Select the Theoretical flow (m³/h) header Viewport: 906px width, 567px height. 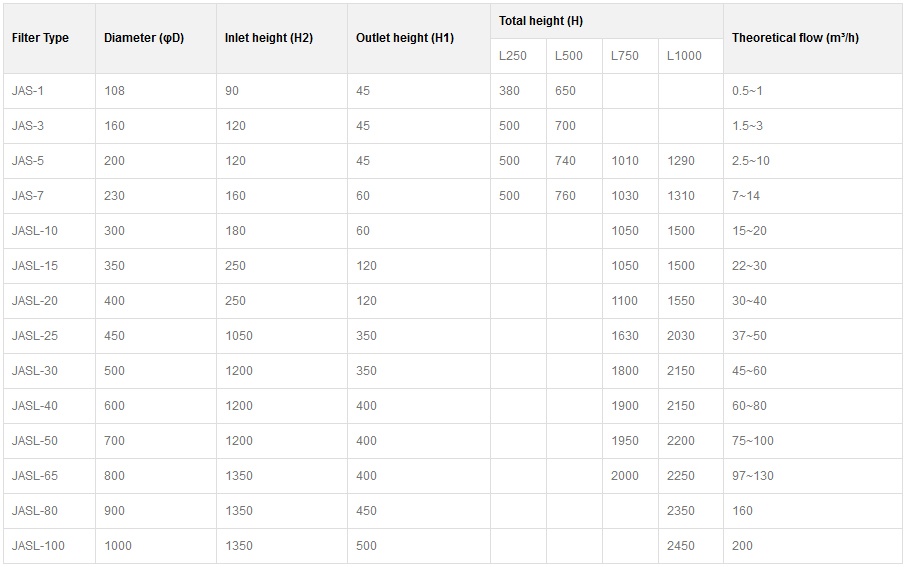point(795,38)
